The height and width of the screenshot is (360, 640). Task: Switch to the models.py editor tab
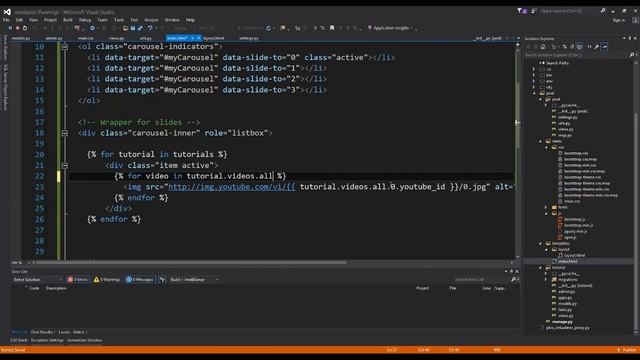(21, 38)
